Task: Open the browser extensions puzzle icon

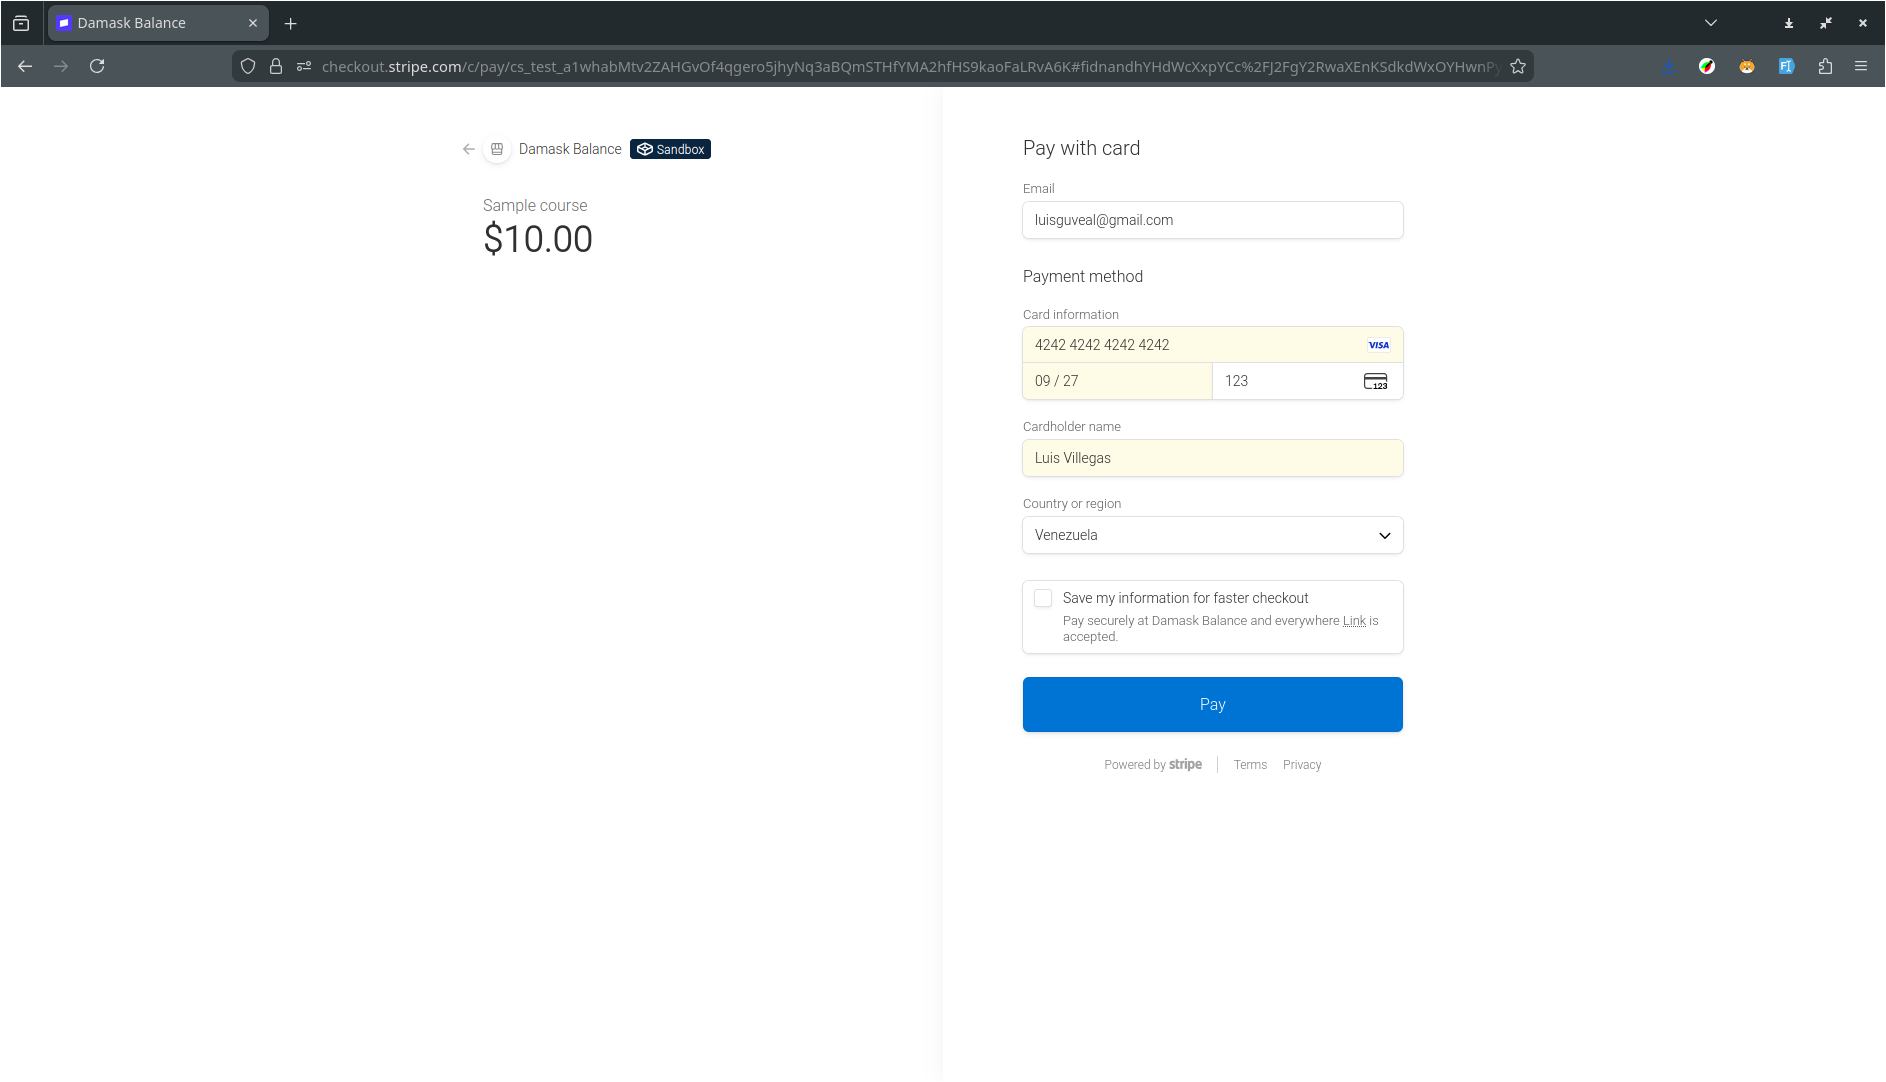Action: [1825, 66]
